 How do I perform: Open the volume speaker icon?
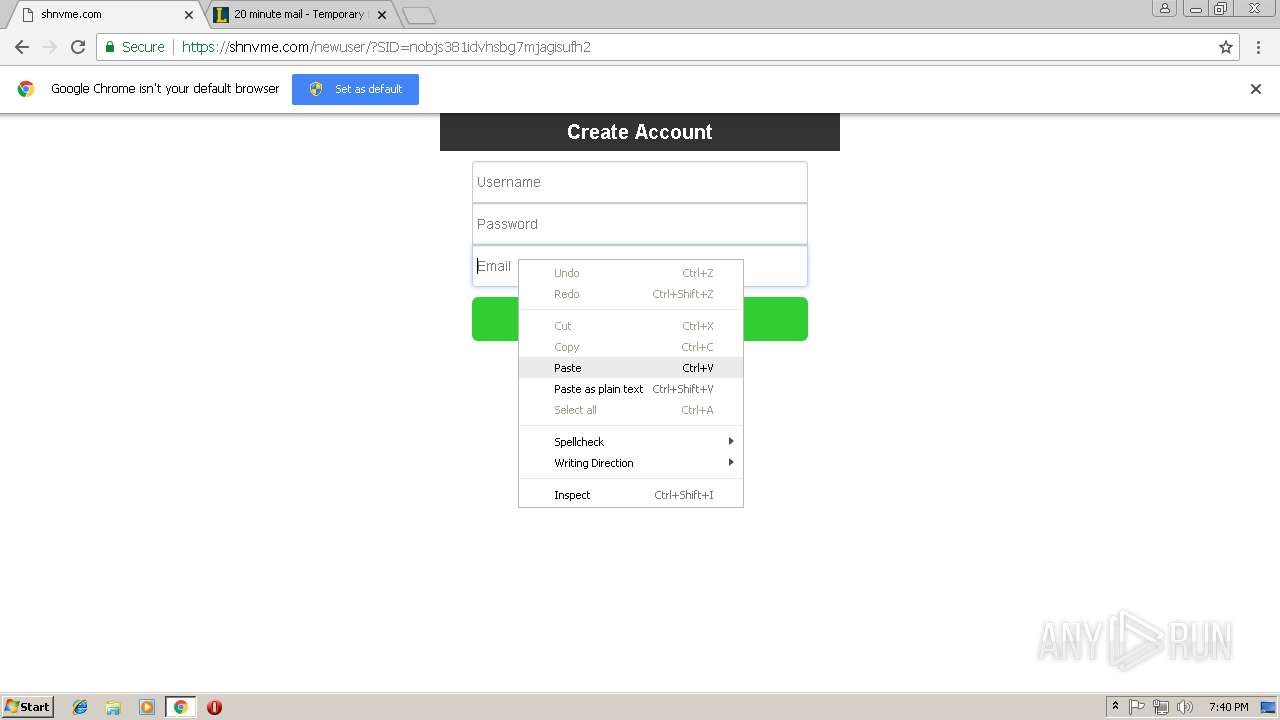(x=1185, y=707)
